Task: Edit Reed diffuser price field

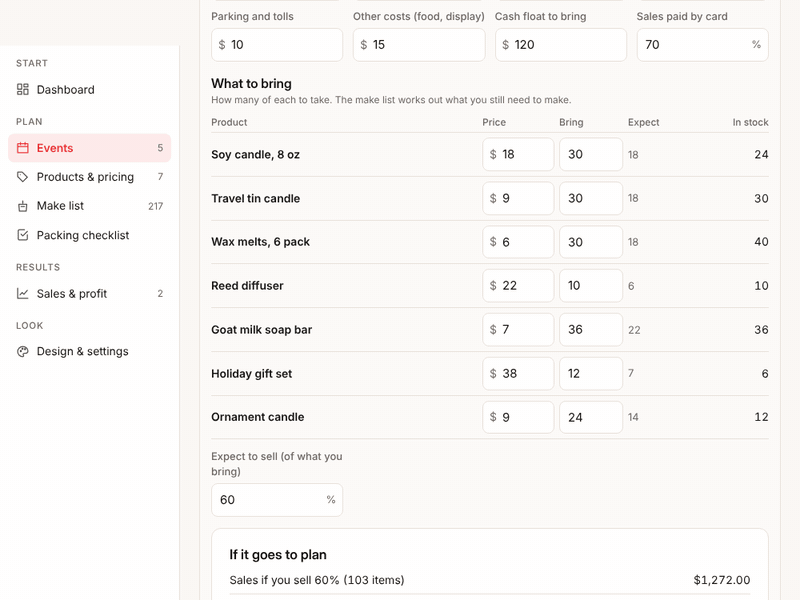Action: [518, 286]
